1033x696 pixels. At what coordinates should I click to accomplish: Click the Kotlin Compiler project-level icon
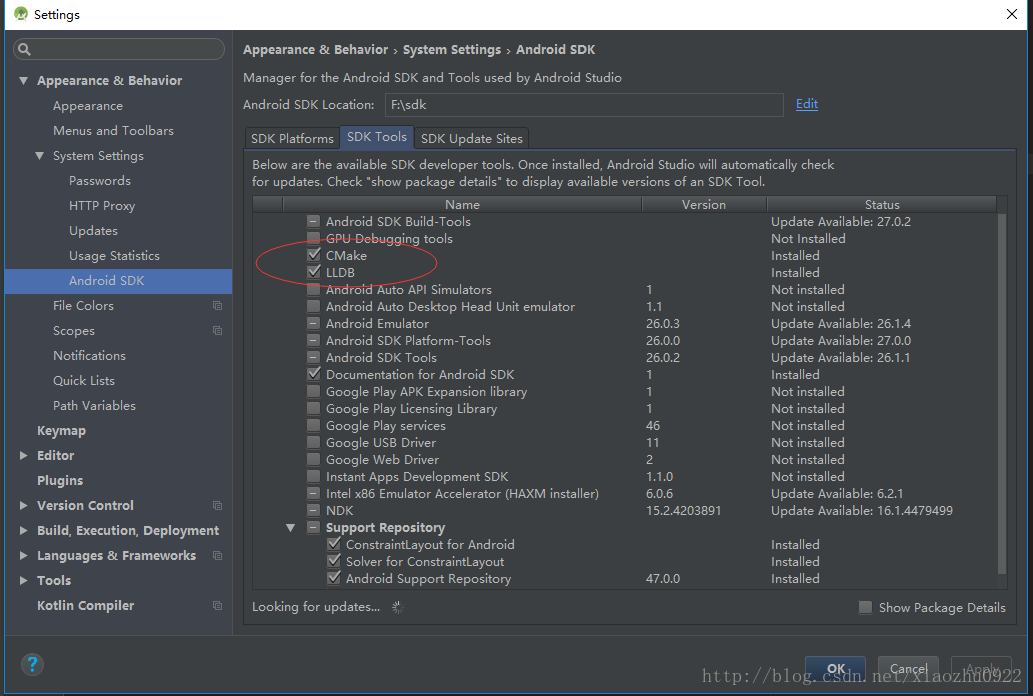coord(217,606)
